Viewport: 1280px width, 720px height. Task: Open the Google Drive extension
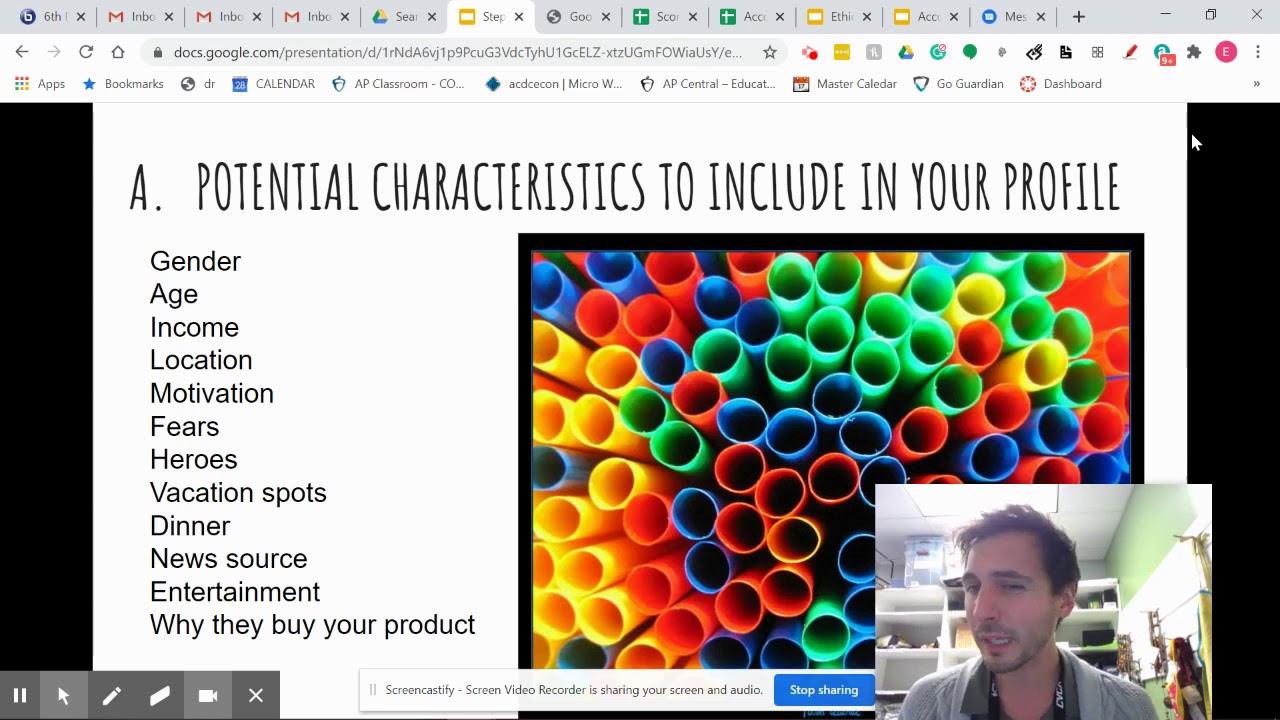tap(906, 51)
